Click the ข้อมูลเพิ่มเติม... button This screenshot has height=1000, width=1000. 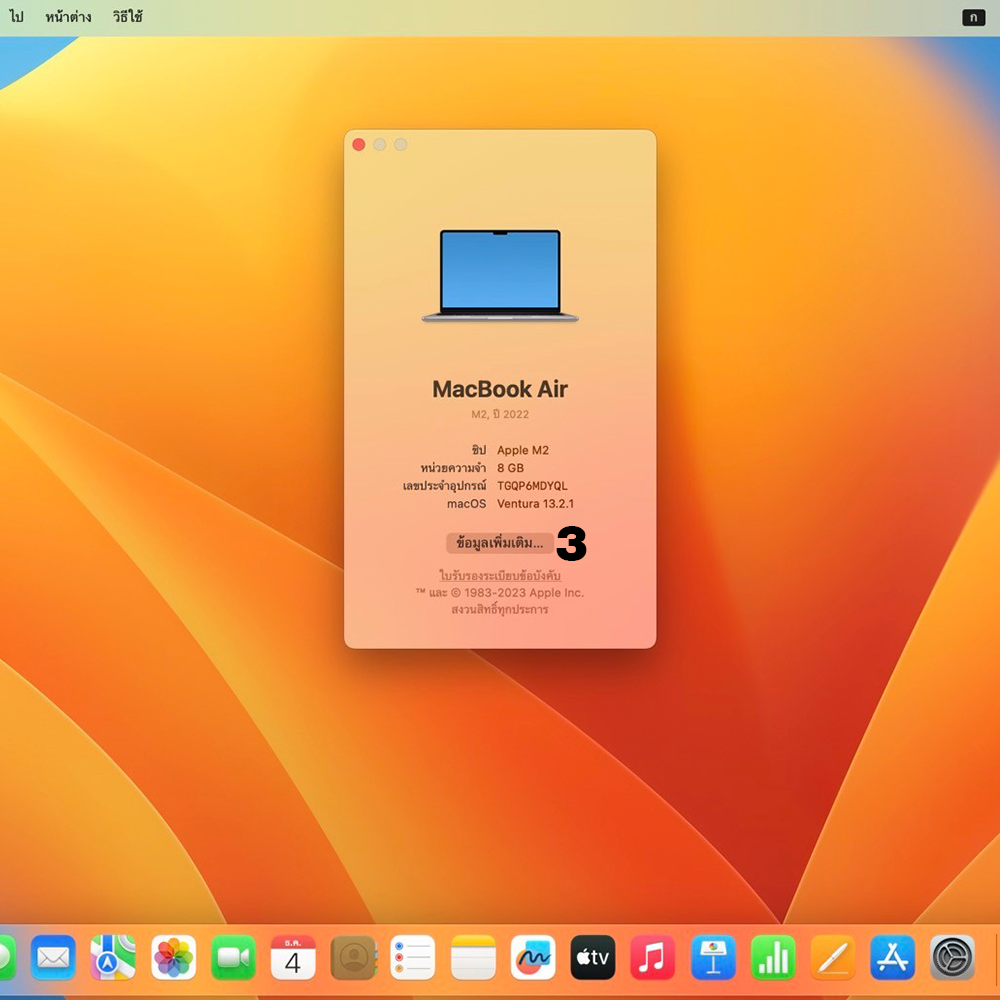(499, 543)
